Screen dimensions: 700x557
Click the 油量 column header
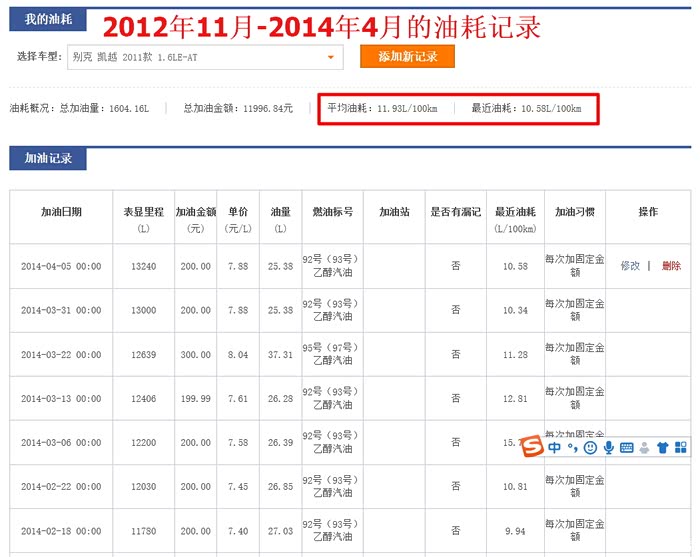point(280,212)
